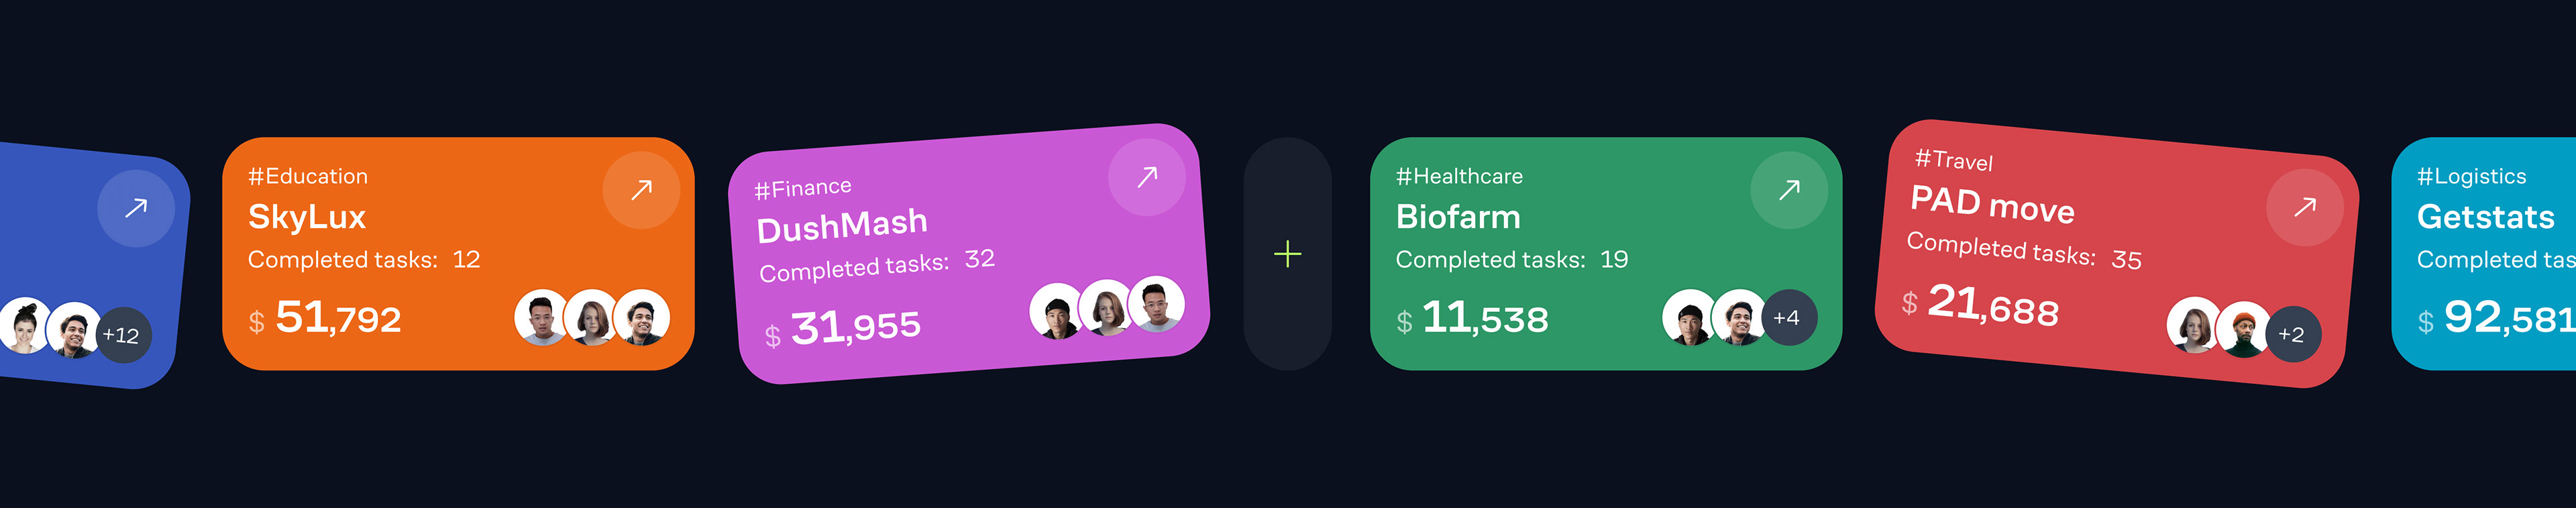Click the DushMash card arrow icon

(x=1147, y=177)
